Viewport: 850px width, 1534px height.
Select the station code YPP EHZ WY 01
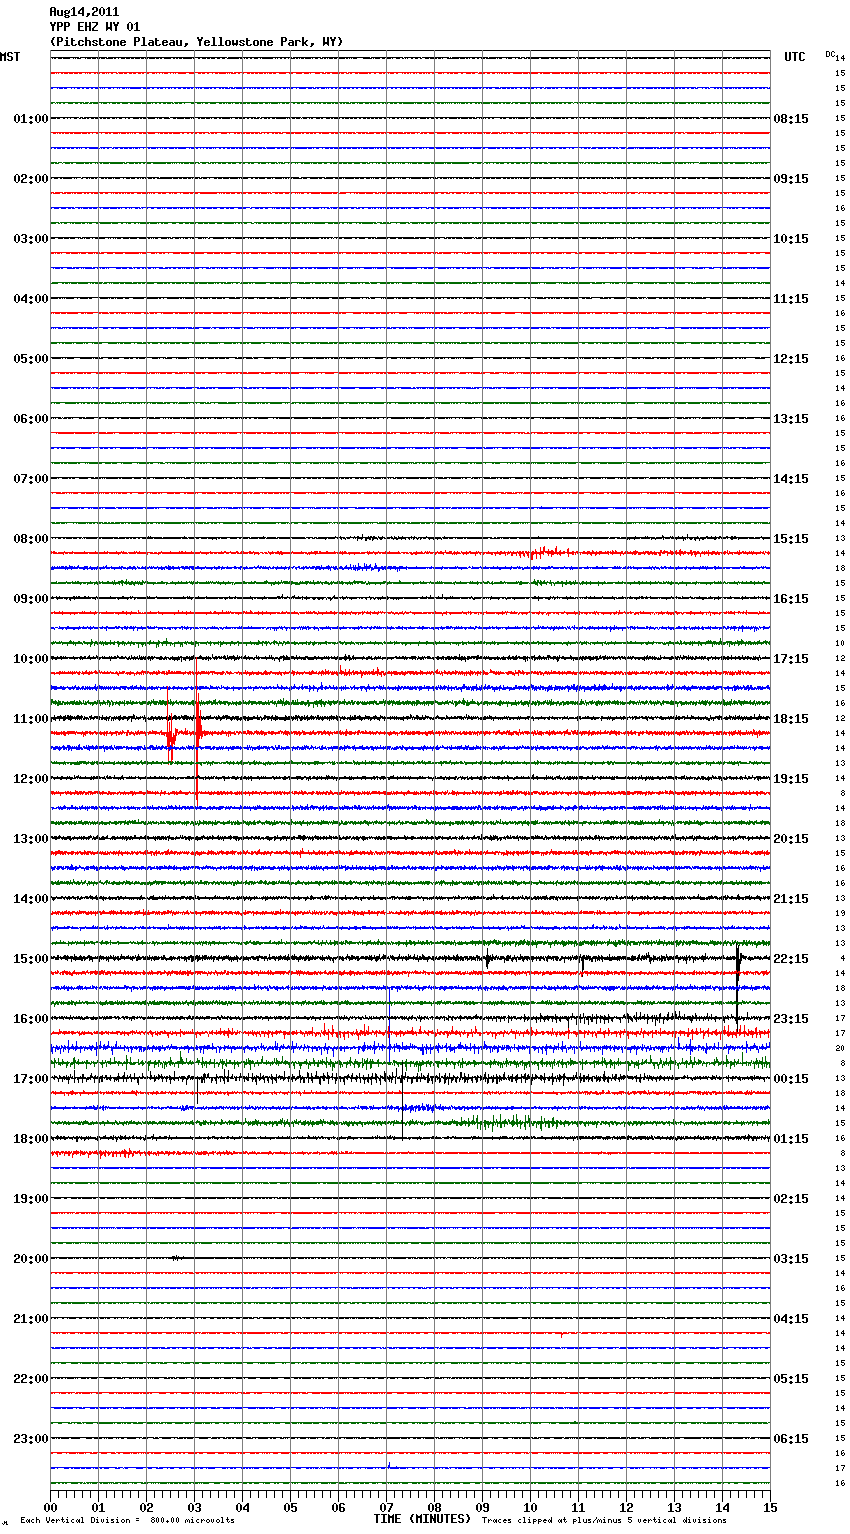[95, 27]
